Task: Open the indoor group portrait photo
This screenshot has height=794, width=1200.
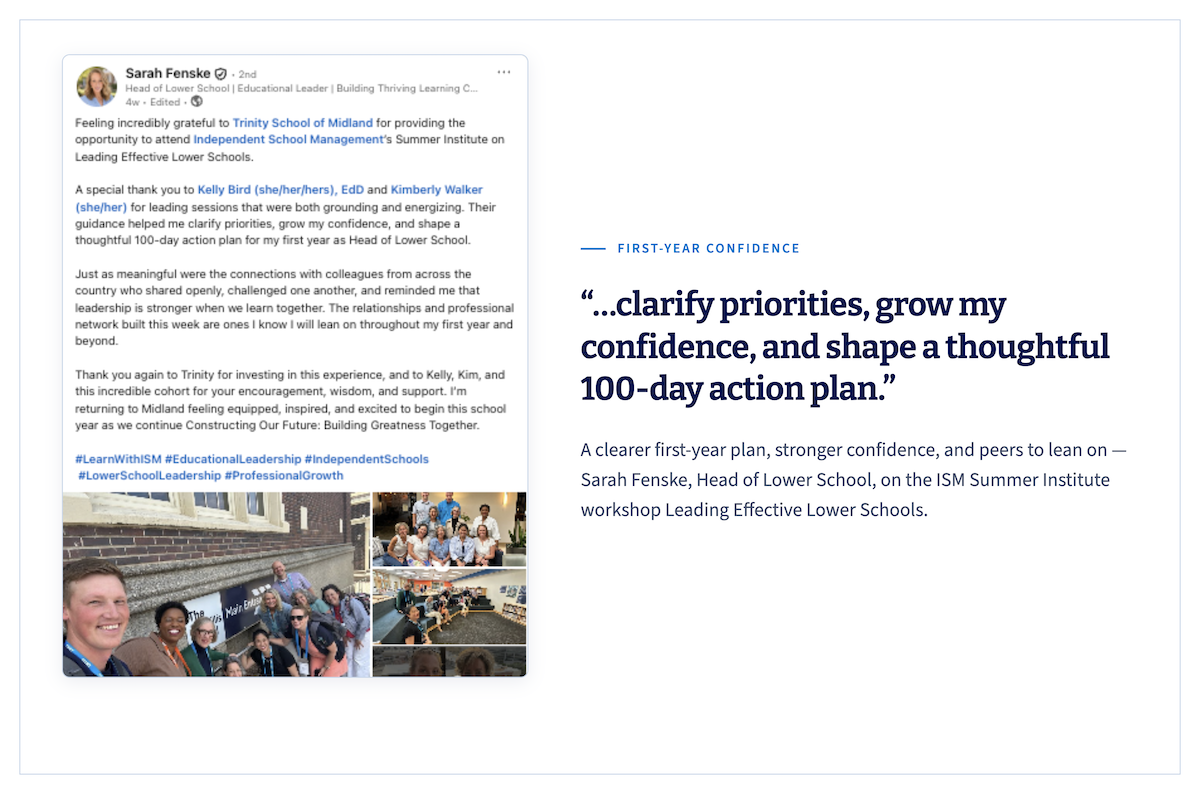Action: [x=449, y=529]
